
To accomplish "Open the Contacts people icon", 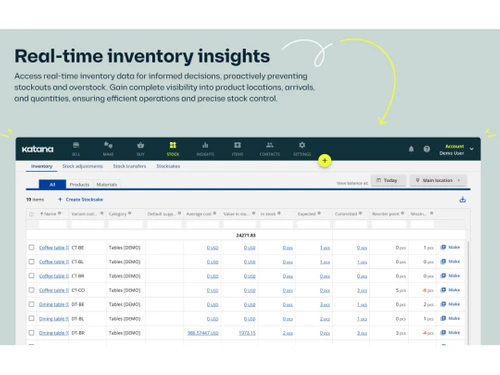I will [x=270, y=145].
